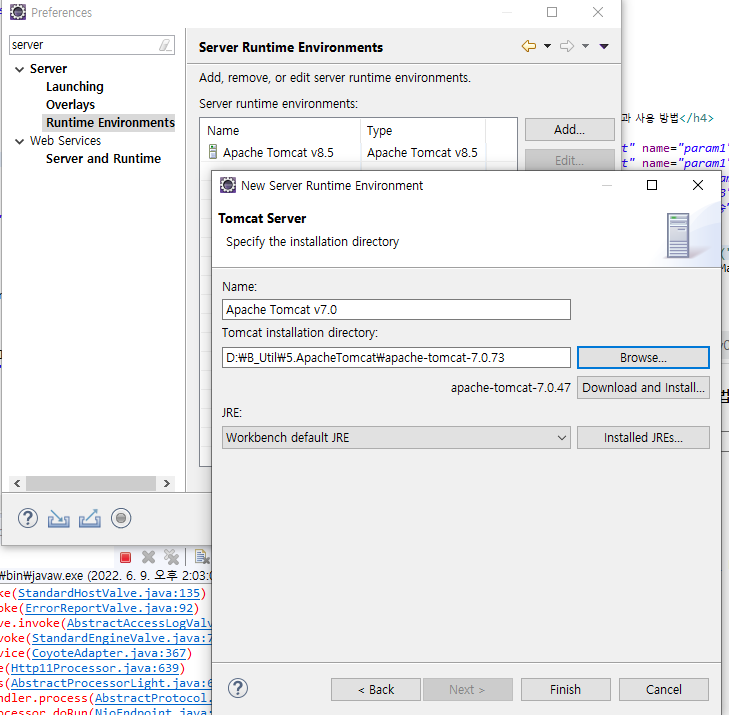Close the New Server Runtime Environment dialog

[x=697, y=185]
